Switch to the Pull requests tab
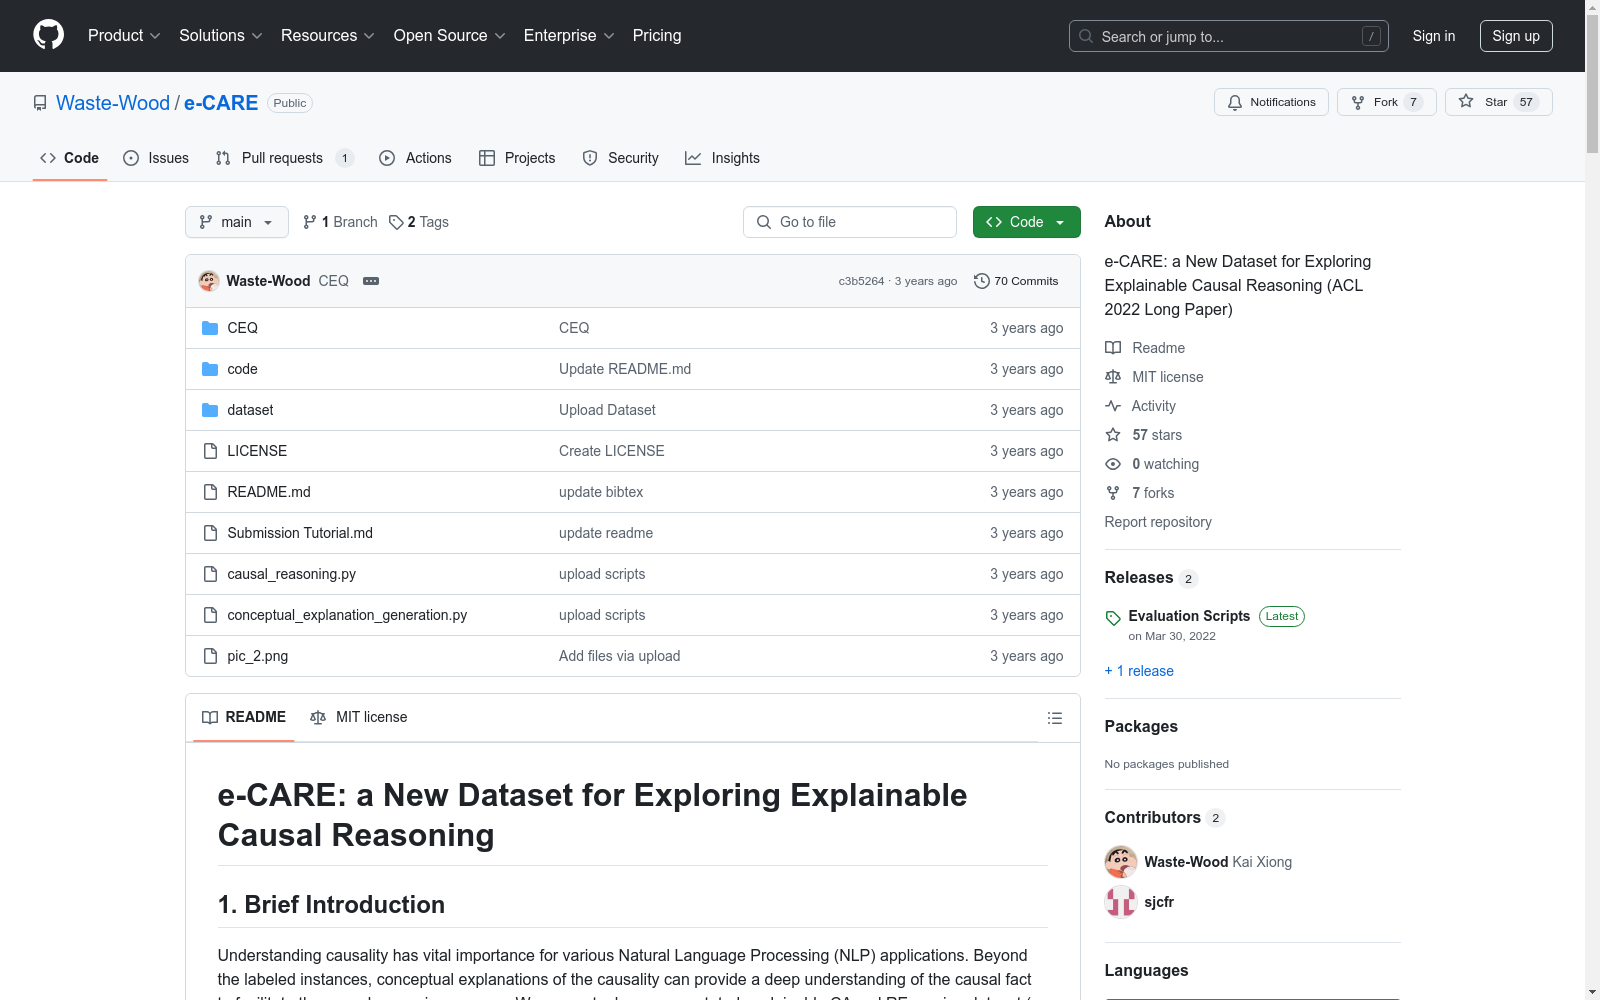Image resolution: width=1600 pixels, height=1000 pixels. click(285, 158)
